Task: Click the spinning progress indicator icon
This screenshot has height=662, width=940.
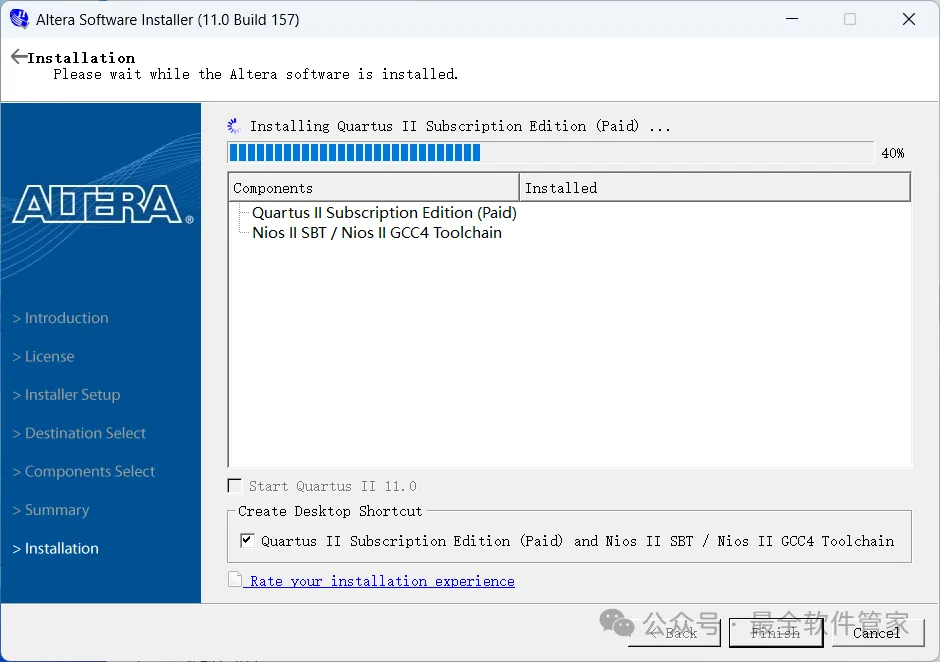Action: pos(234,126)
